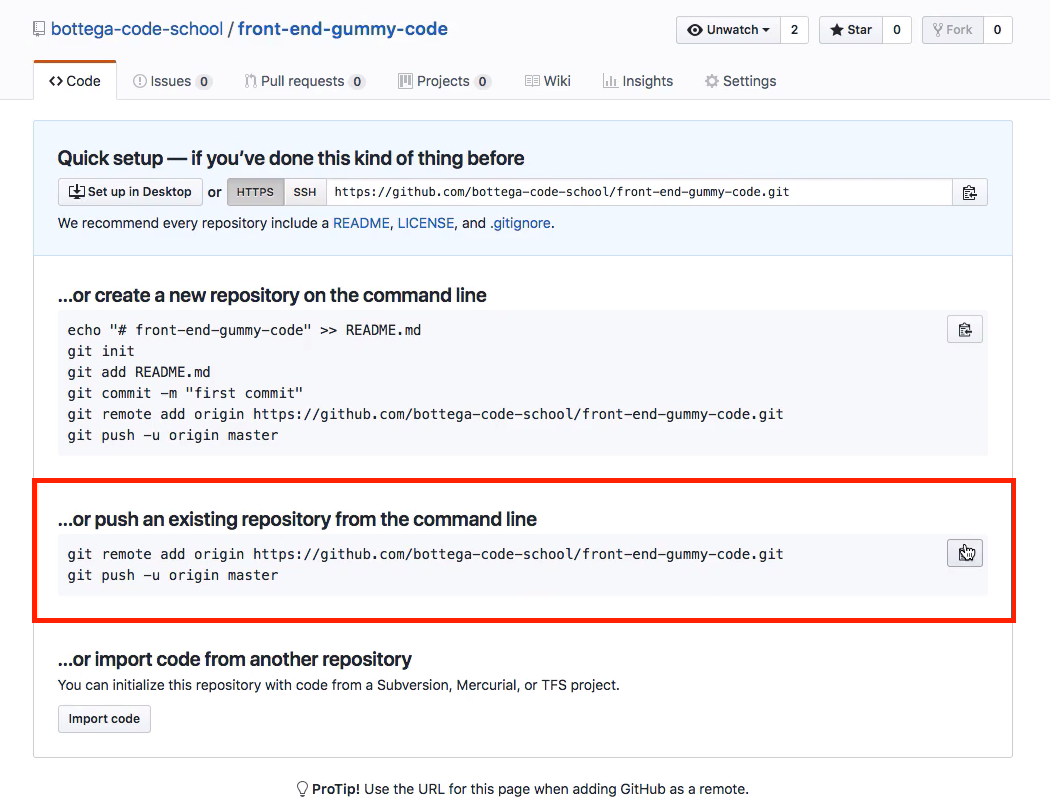
Task: Open the bottega-code-school organization link
Action: [x=137, y=29]
